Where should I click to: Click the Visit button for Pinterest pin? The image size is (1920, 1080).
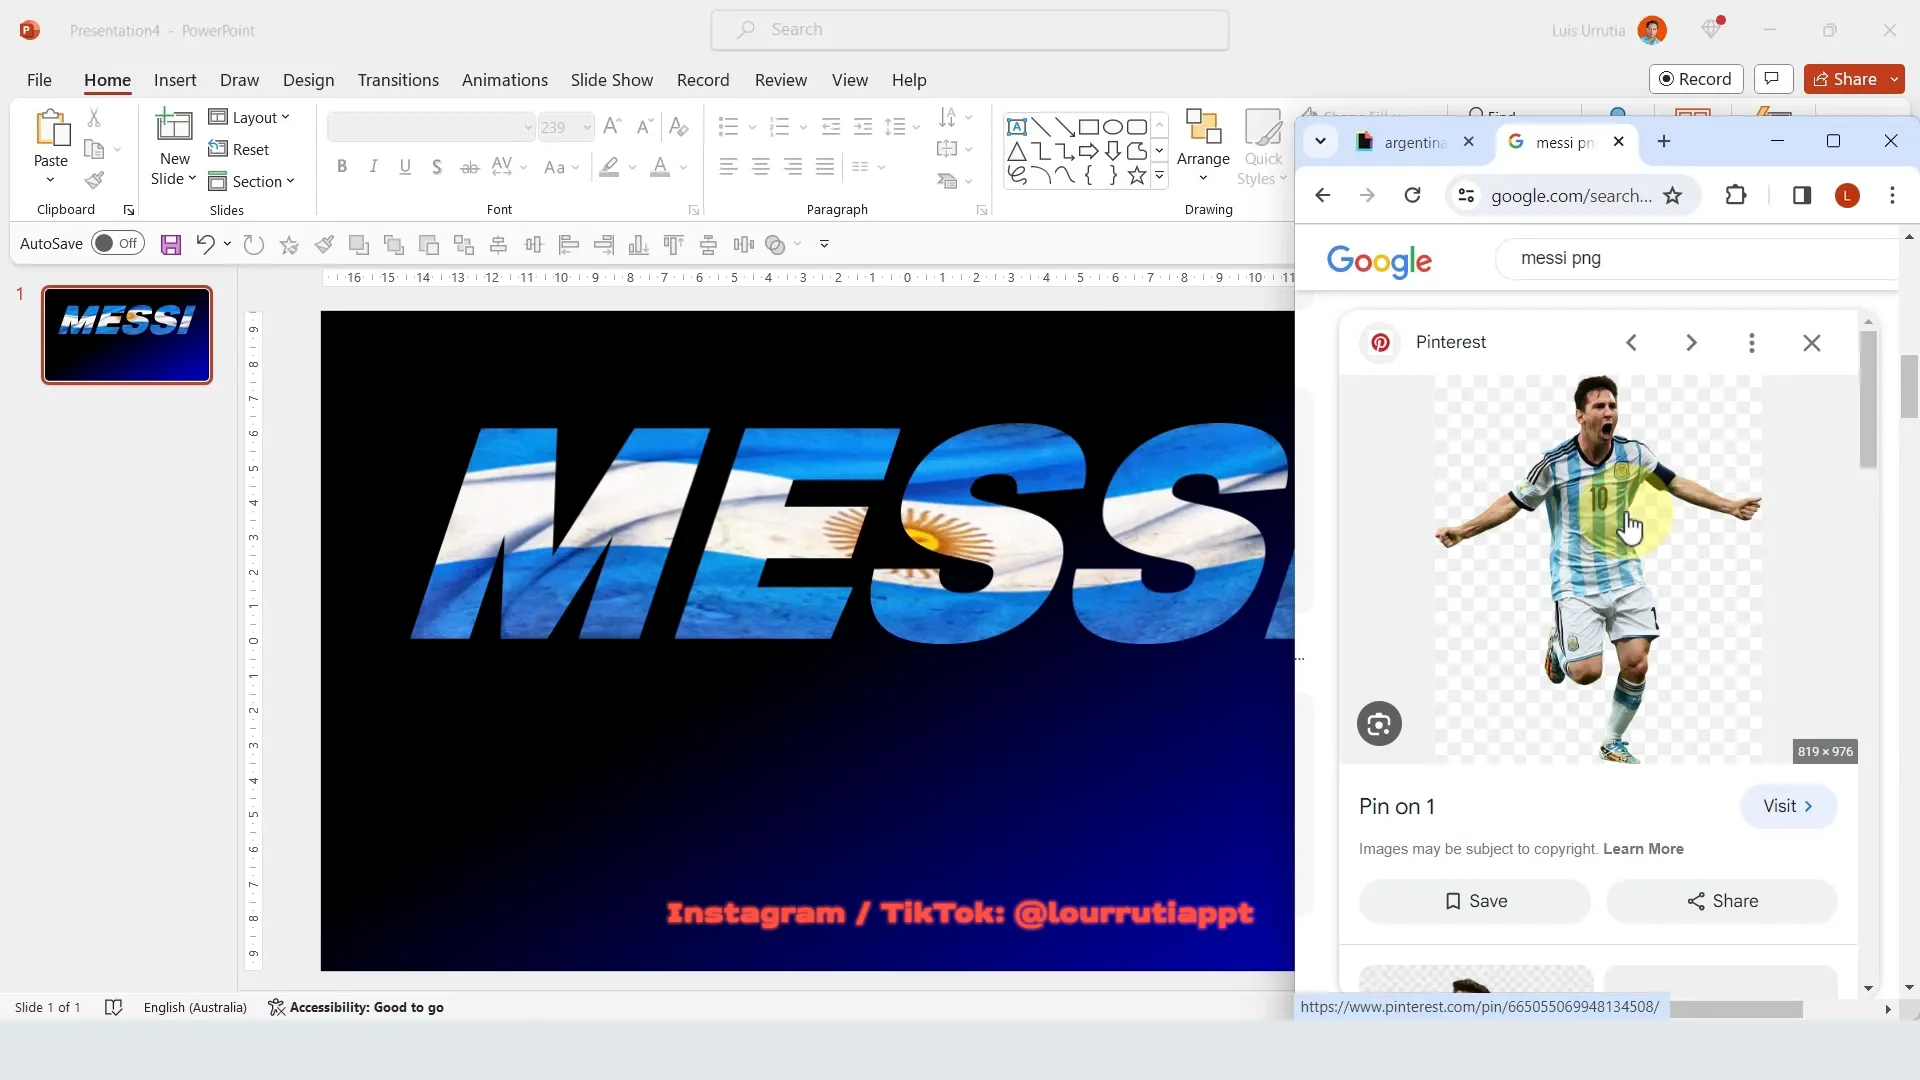1787,807
